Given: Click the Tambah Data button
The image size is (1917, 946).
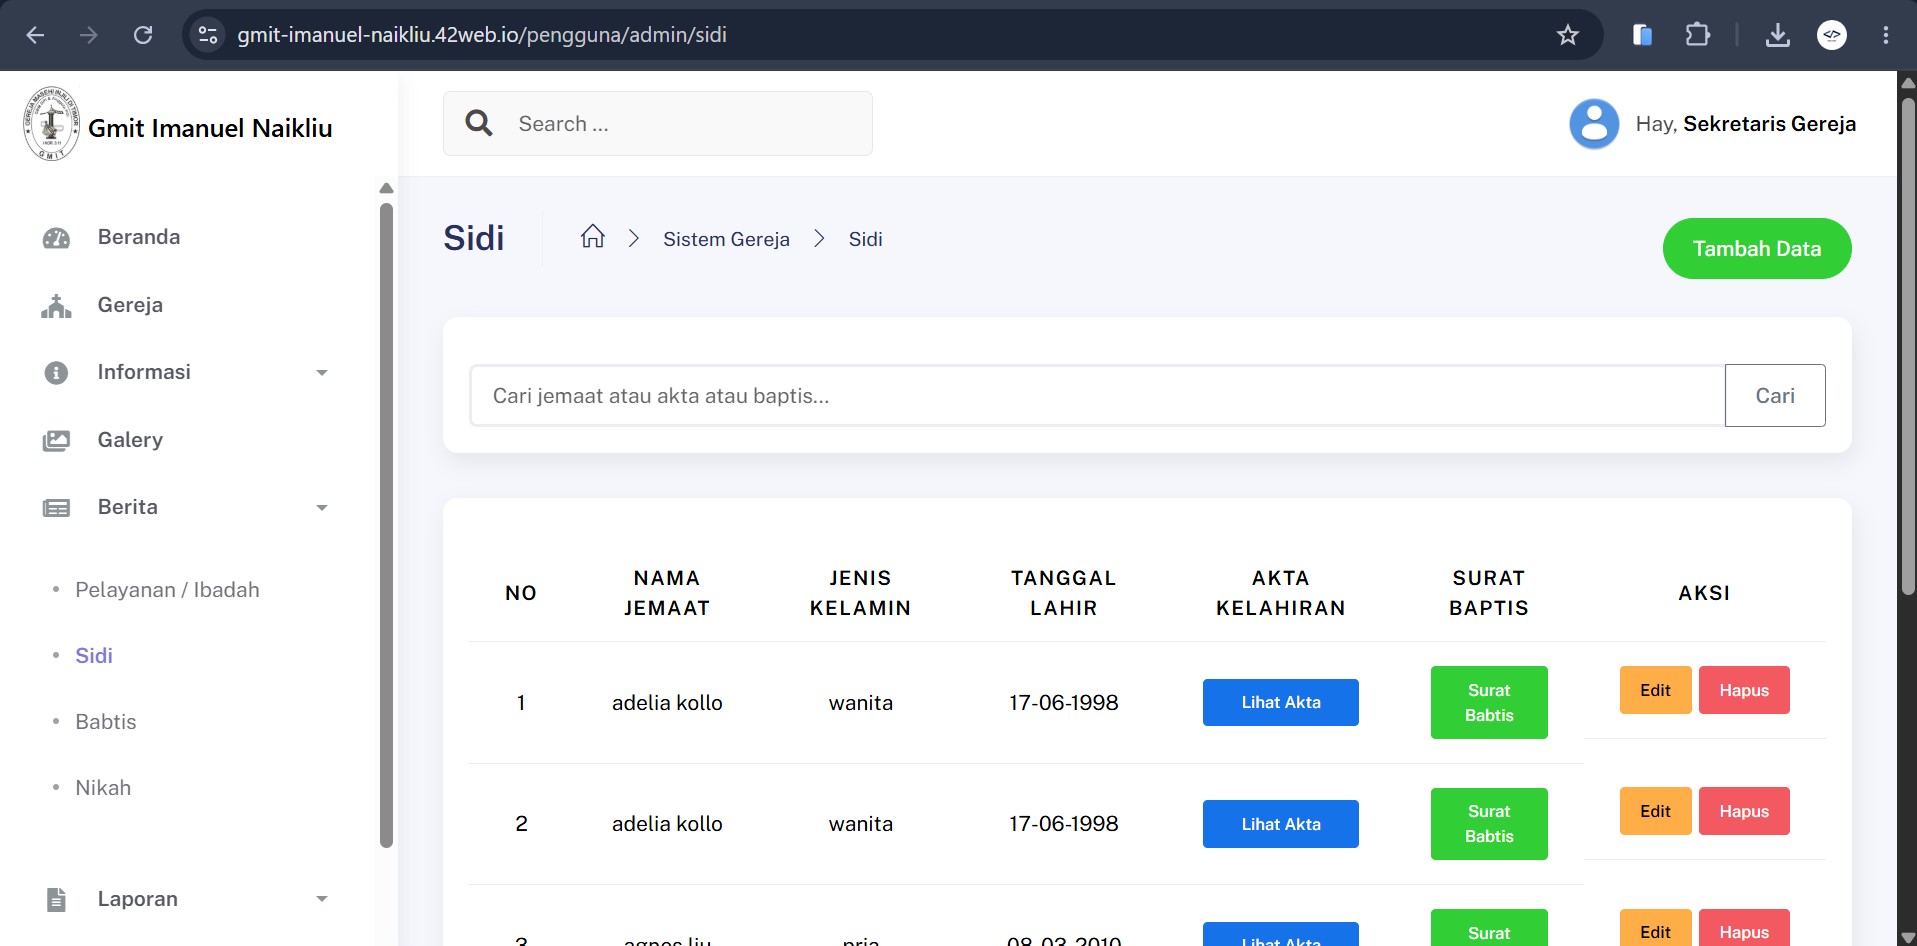Looking at the screenshot, I should 1757,249.
